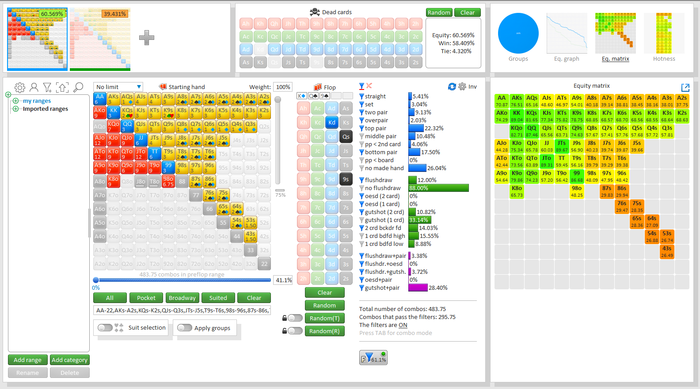Screen dimensions: 700x389
Task: Click the player profile icon above the range tree
Action: pyautogui.click(x=34, y=88)
